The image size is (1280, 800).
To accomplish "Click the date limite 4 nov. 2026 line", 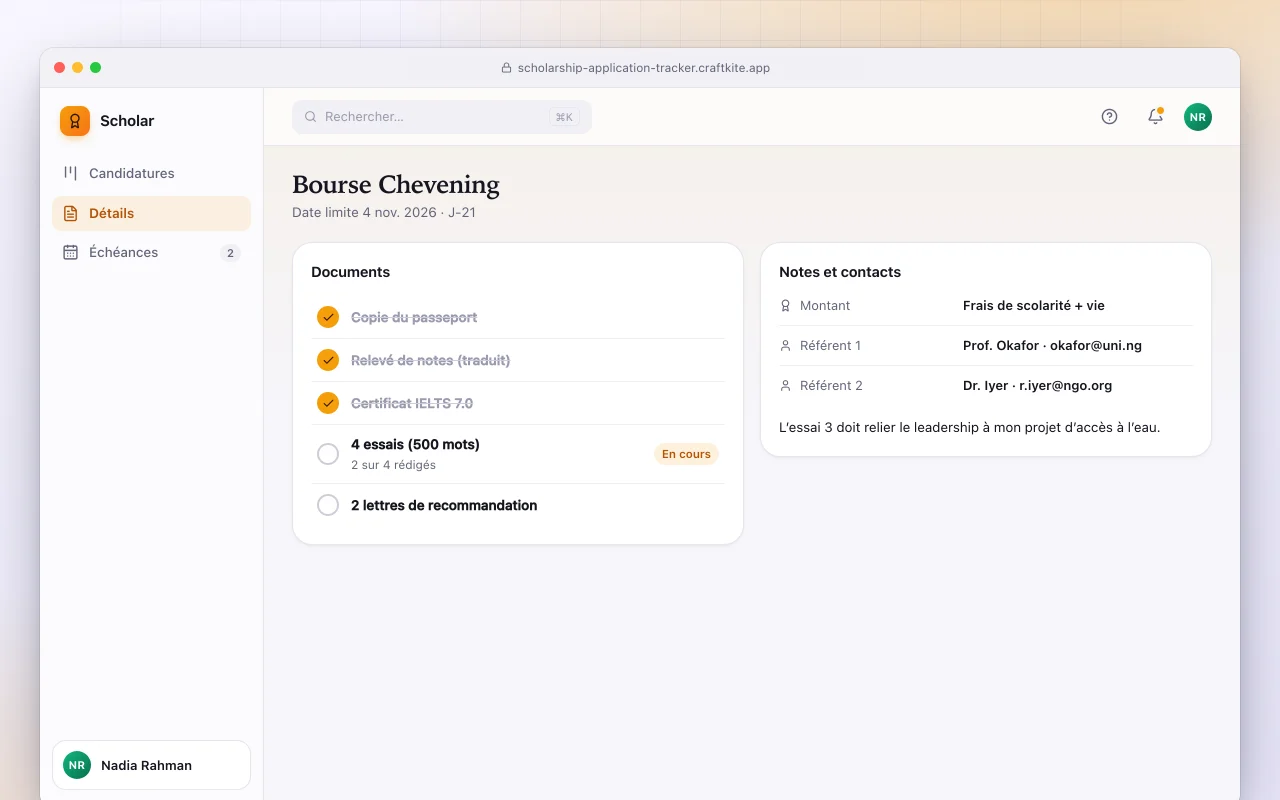I will point(384,212).
